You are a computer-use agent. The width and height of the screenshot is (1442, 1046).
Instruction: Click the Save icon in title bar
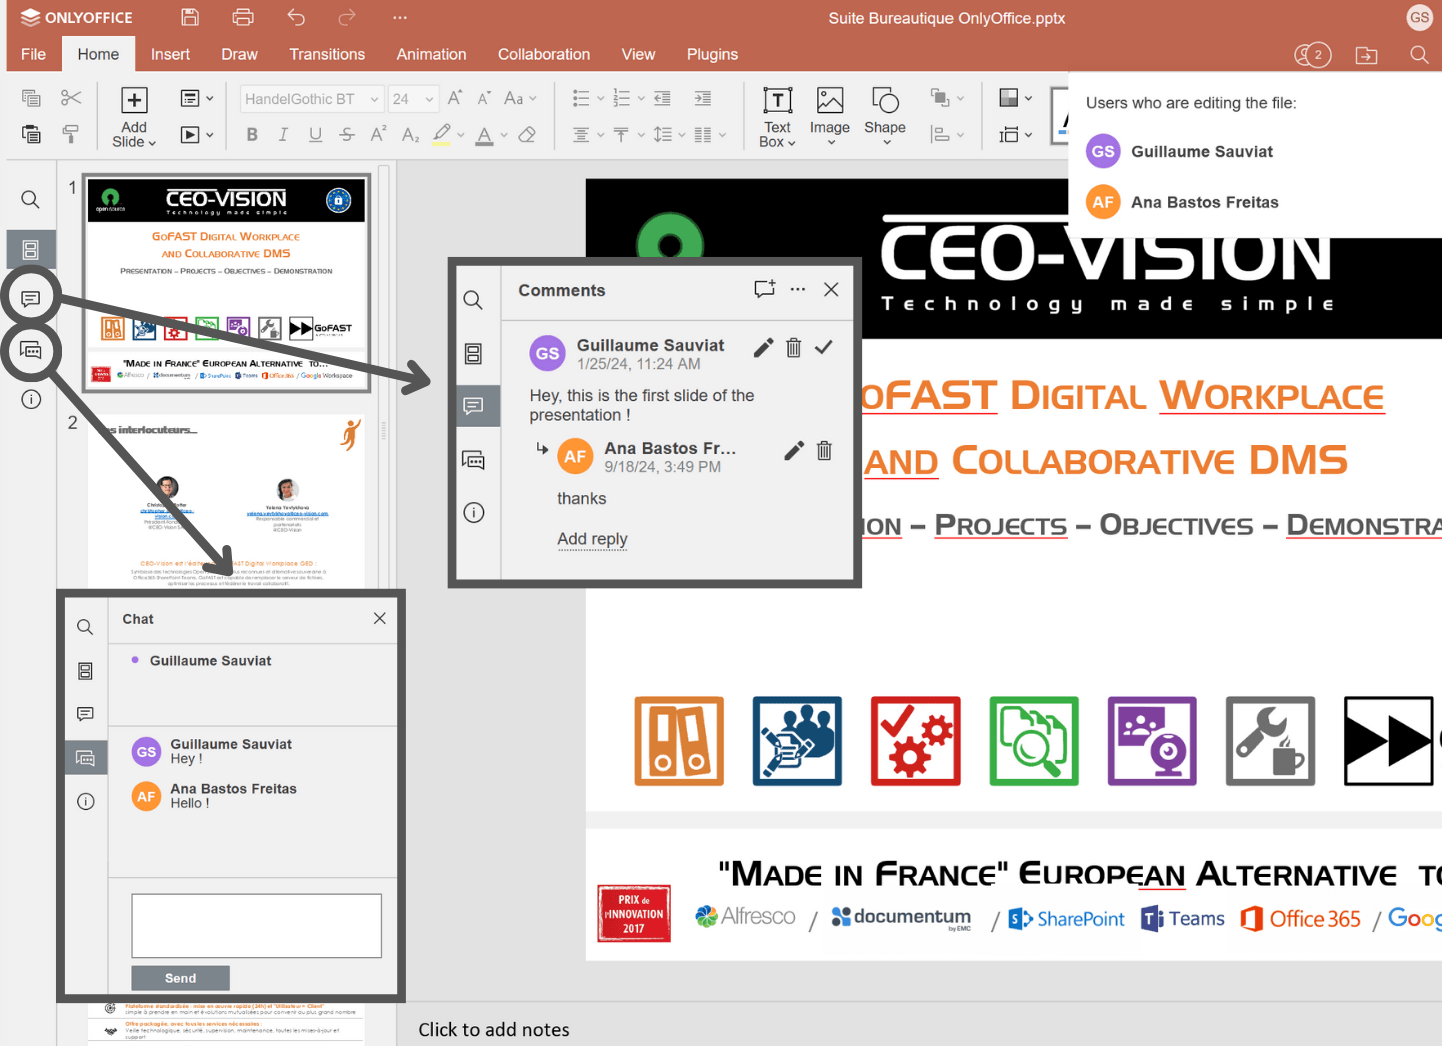[x=190, y=17]
